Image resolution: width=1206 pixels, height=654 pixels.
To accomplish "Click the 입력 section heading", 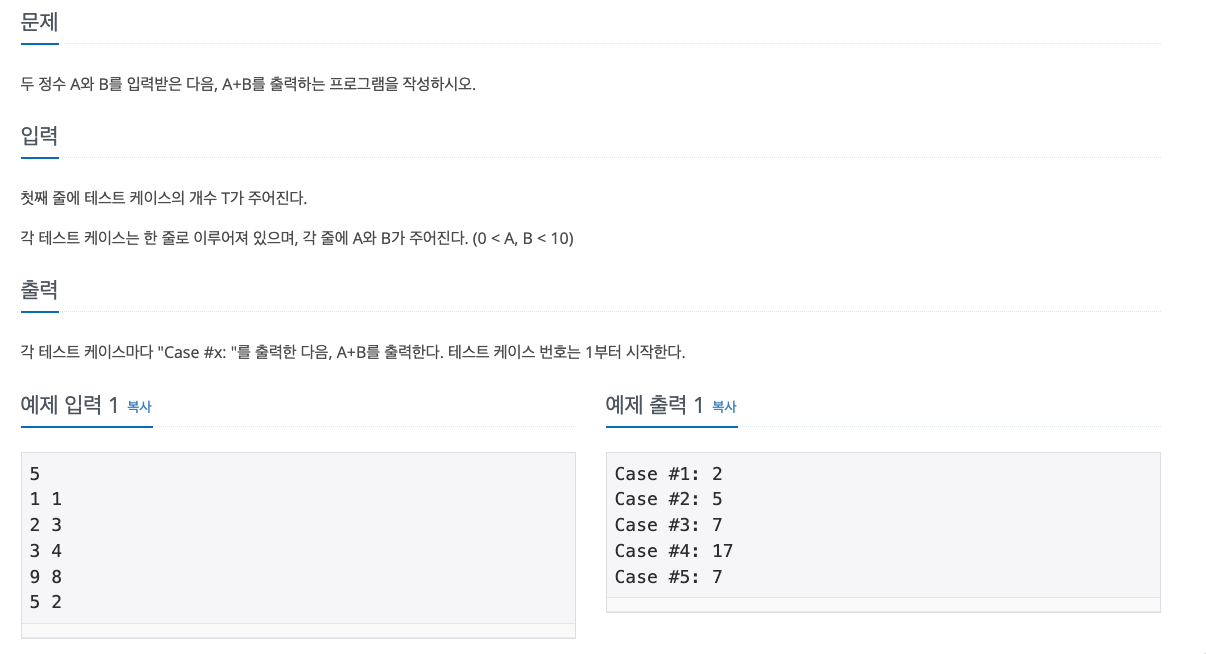I will (39, 136).
